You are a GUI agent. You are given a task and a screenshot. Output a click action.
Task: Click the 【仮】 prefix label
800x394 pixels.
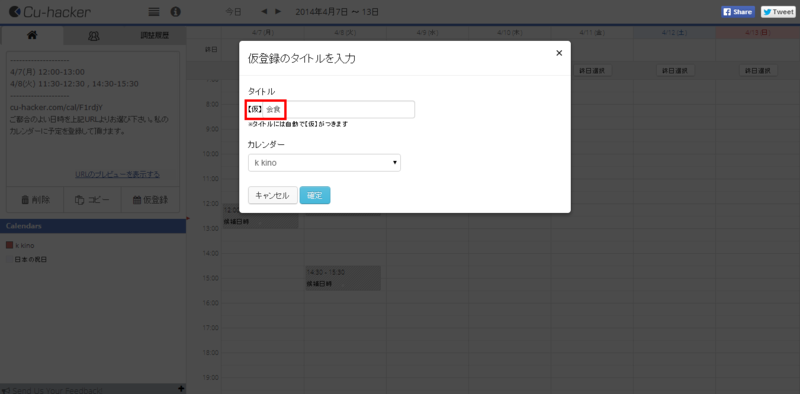255,109
